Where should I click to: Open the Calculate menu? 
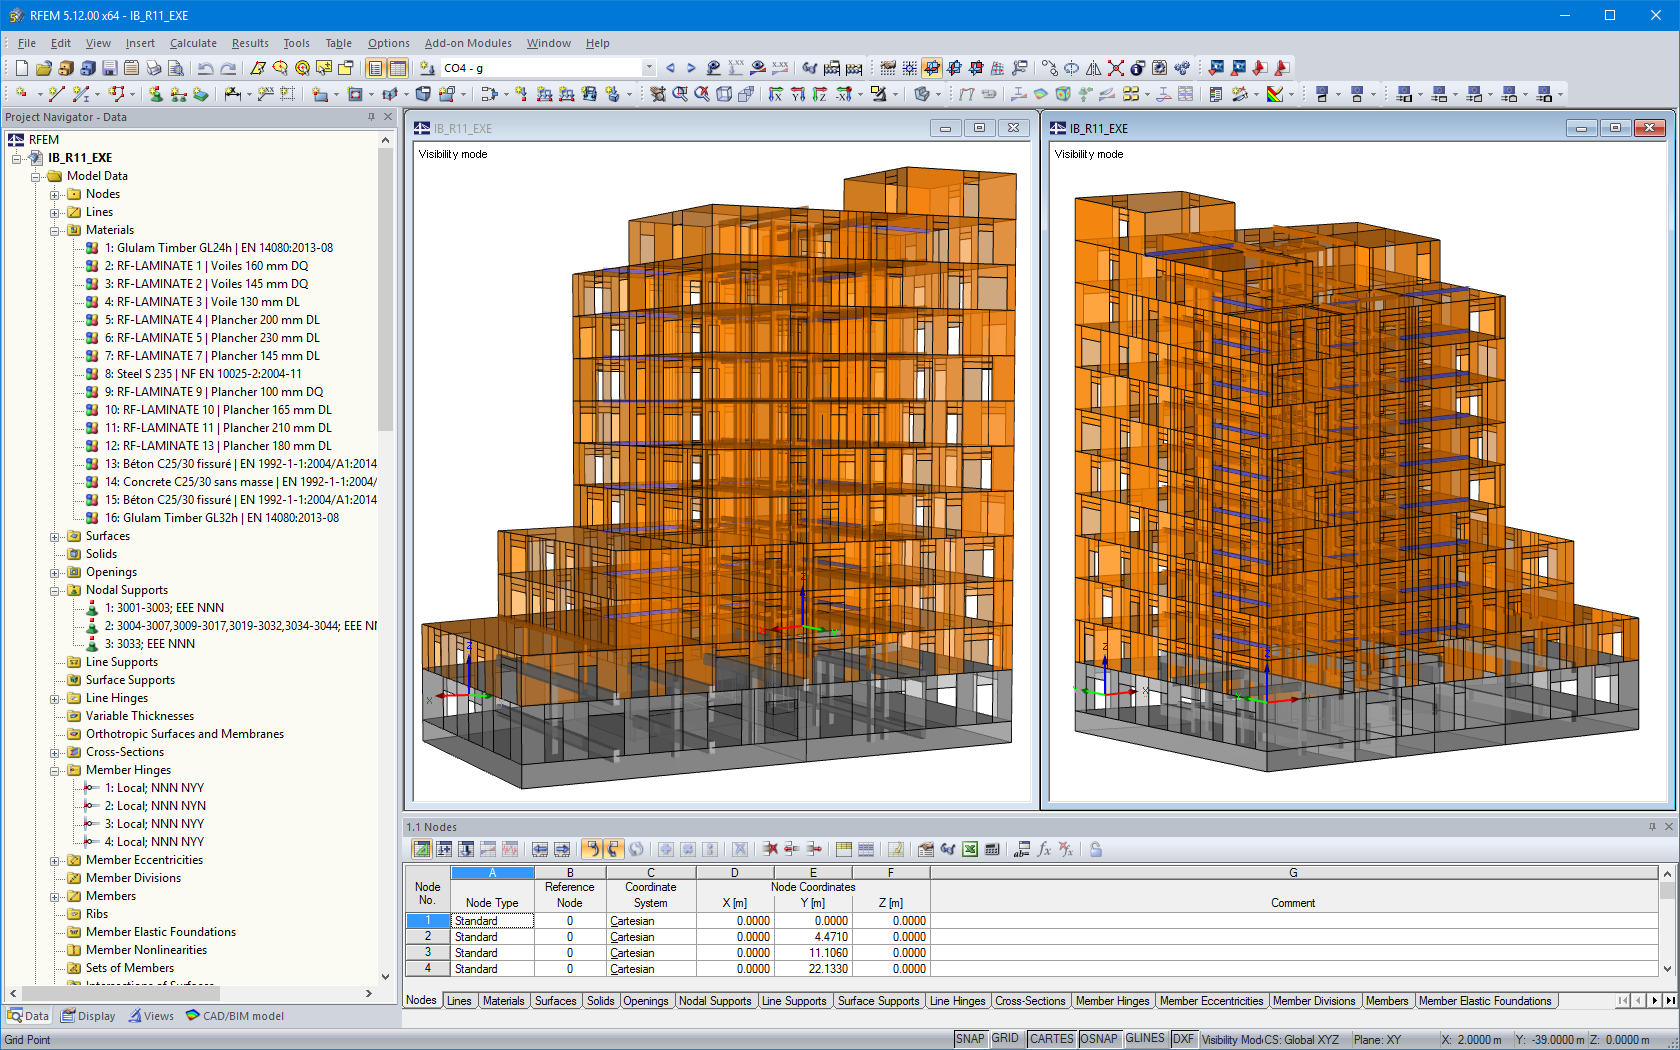click(x=193, y=43)
